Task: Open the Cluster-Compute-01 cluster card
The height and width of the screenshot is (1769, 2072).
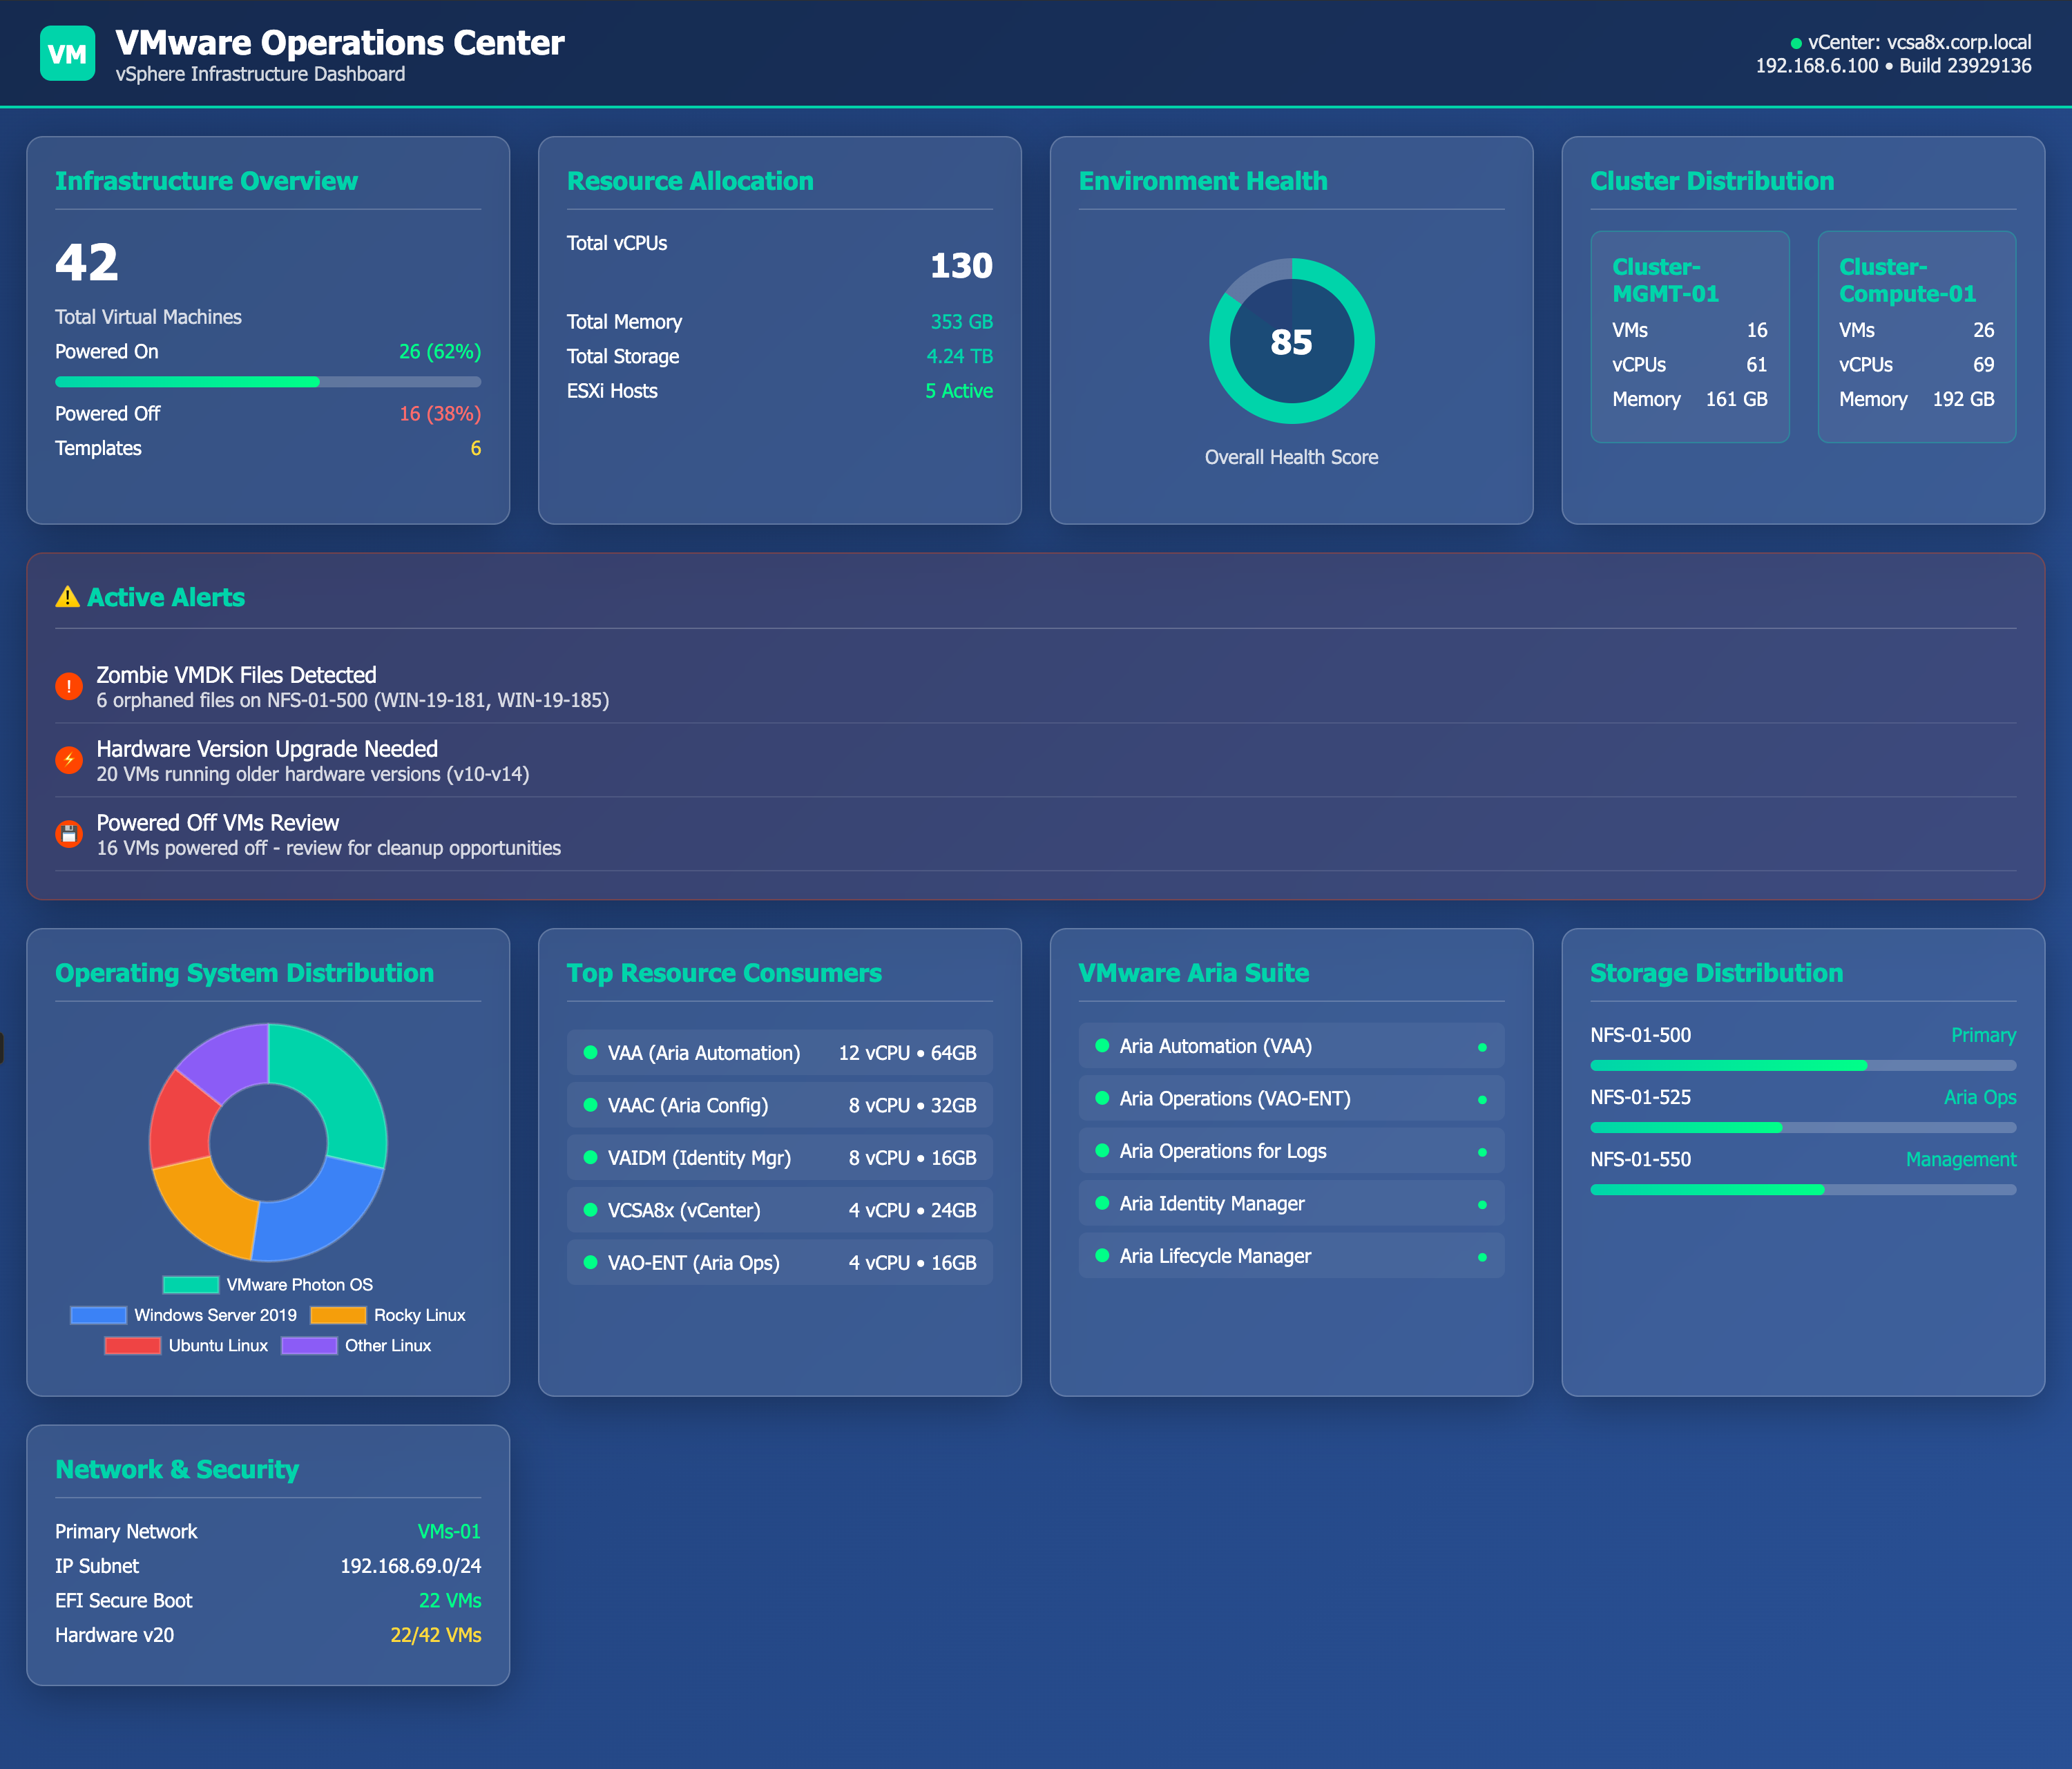Action: (x=1916, y=336)
